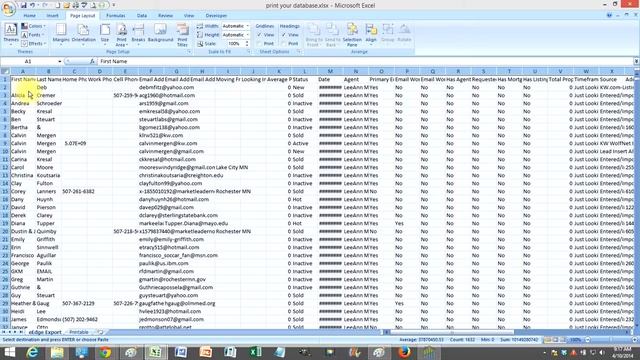The width and height of the screenshot is (640, 360).
Task: Switch to the Developer ribbon tab
Action: coord(216,16)
